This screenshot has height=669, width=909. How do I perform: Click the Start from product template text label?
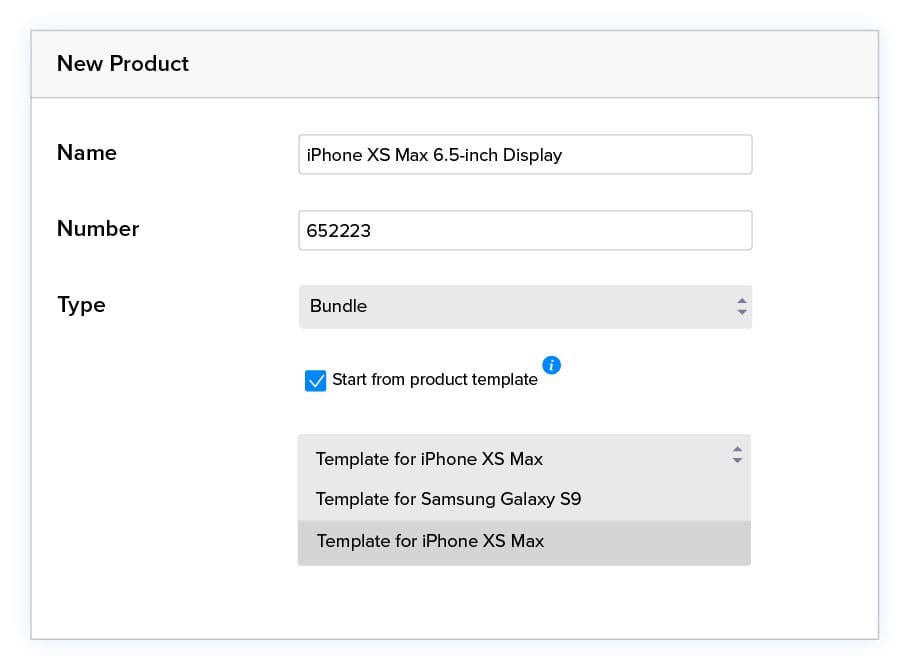434,380
